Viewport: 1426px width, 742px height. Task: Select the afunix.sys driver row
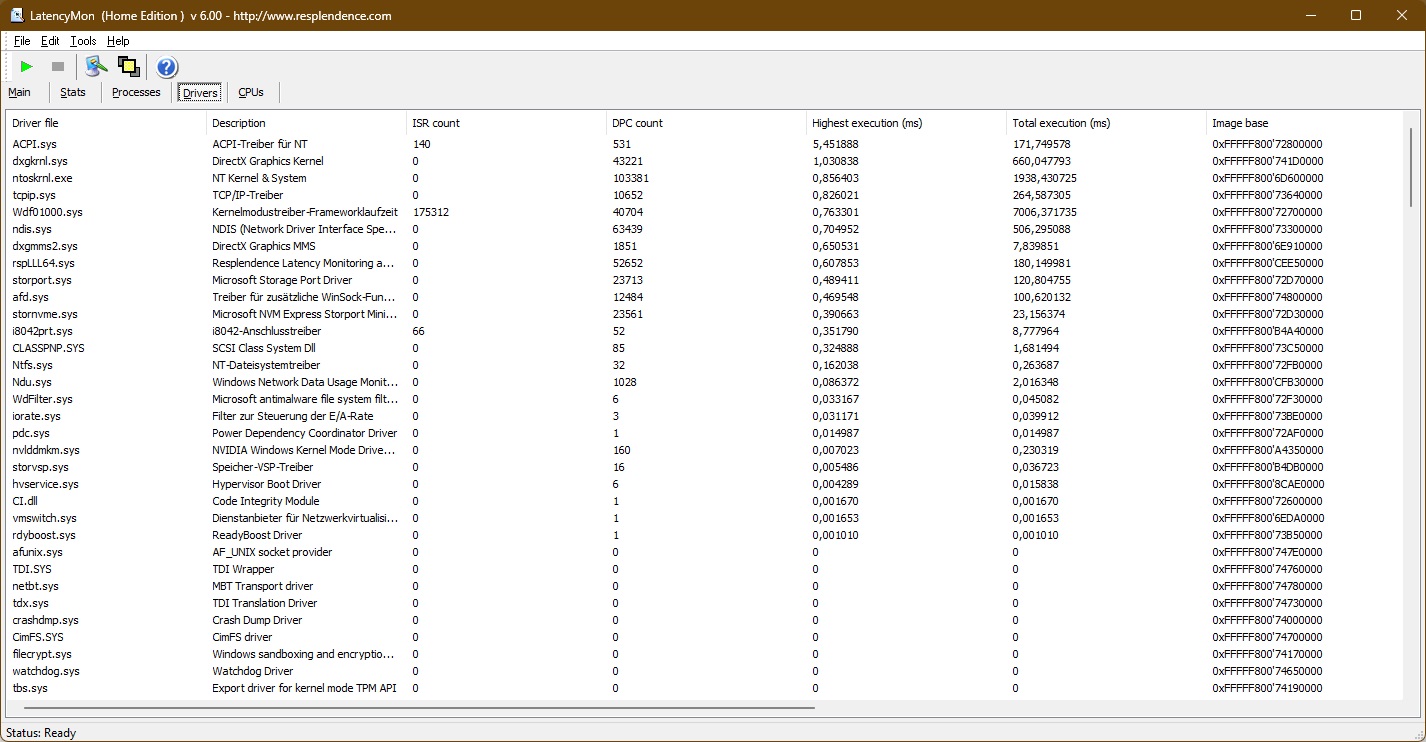click(x=705, y=552)
